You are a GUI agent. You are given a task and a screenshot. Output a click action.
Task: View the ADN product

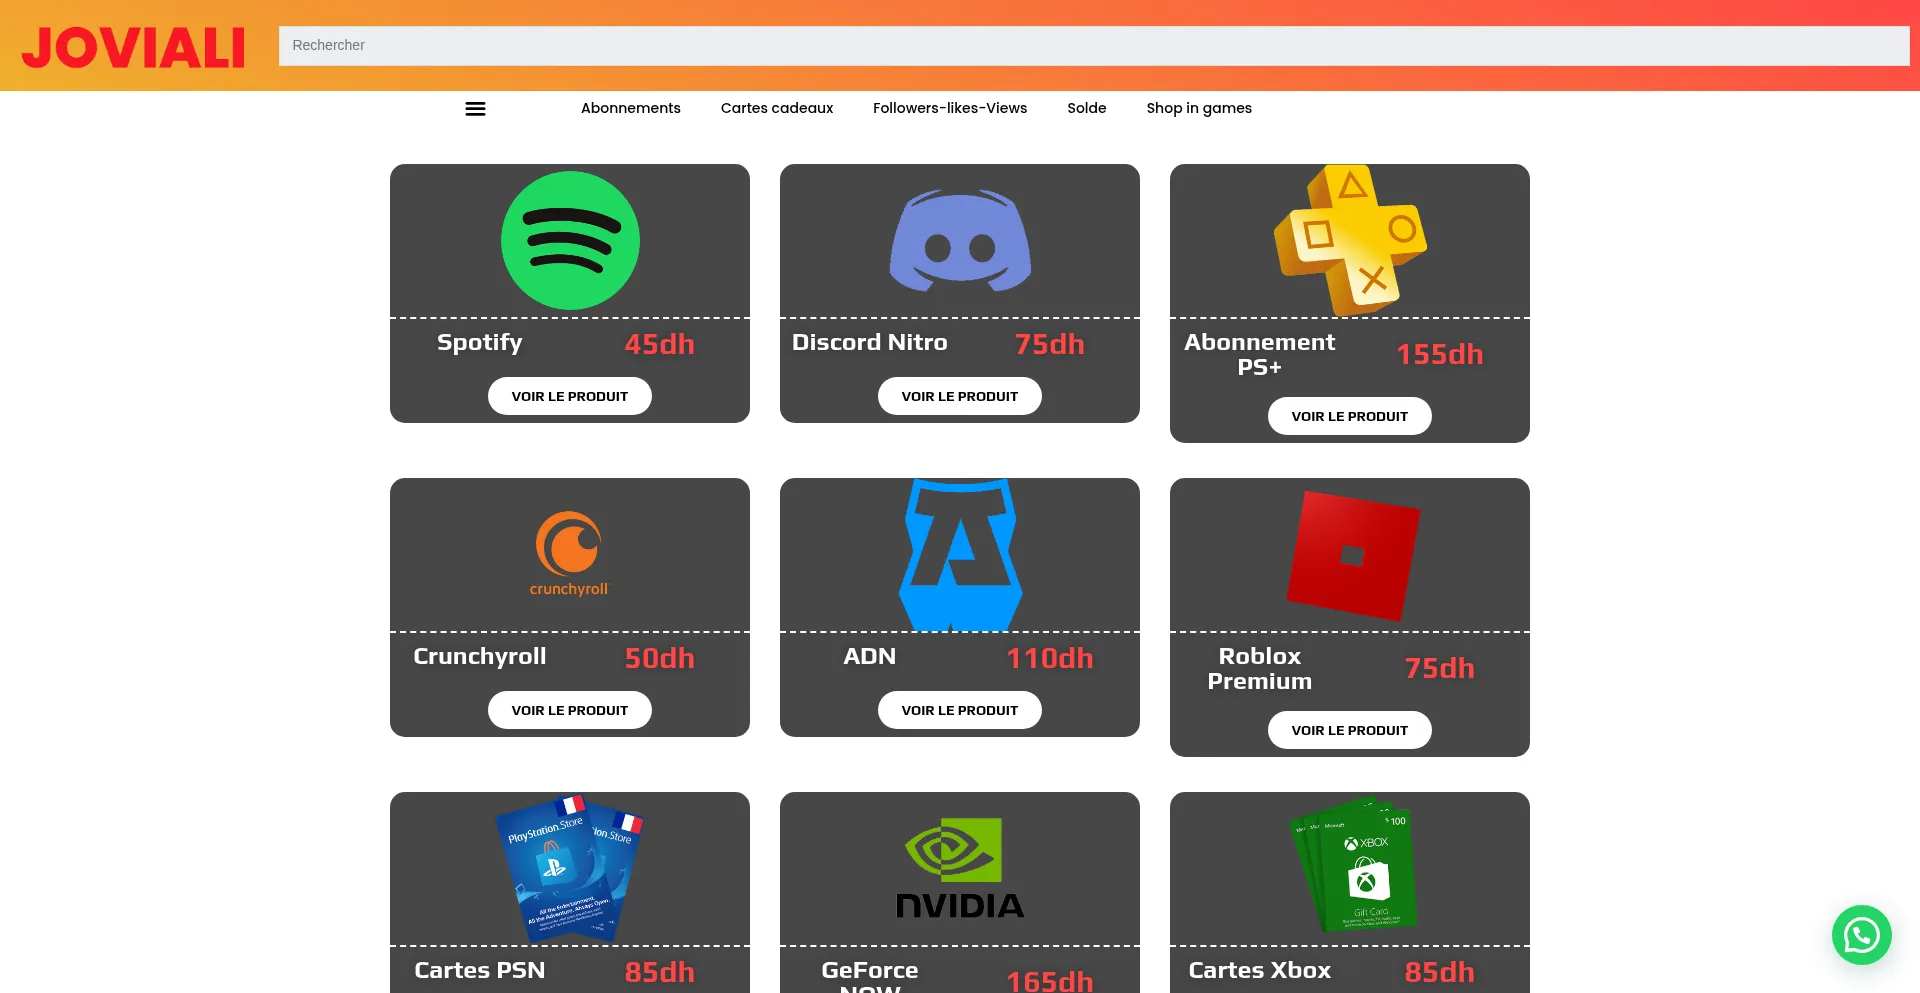point(960,710)
